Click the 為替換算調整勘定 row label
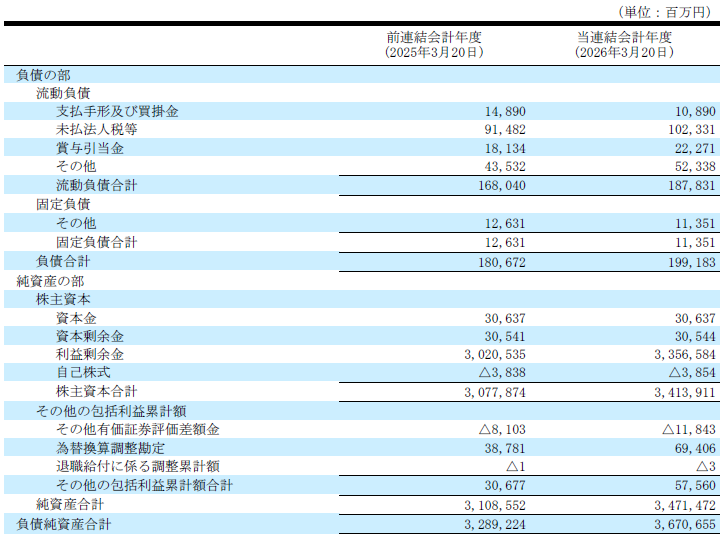The height and width of the screenshot is (536, 726). pos(110,448)
